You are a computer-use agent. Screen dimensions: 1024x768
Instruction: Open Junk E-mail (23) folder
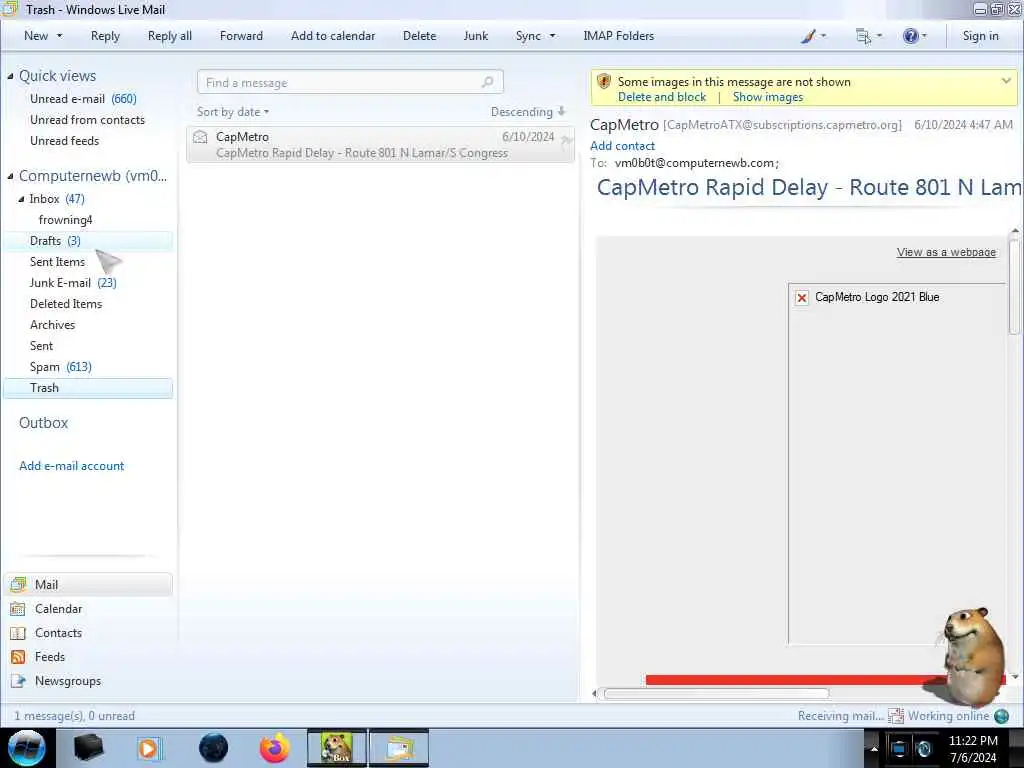coord(72,283)
